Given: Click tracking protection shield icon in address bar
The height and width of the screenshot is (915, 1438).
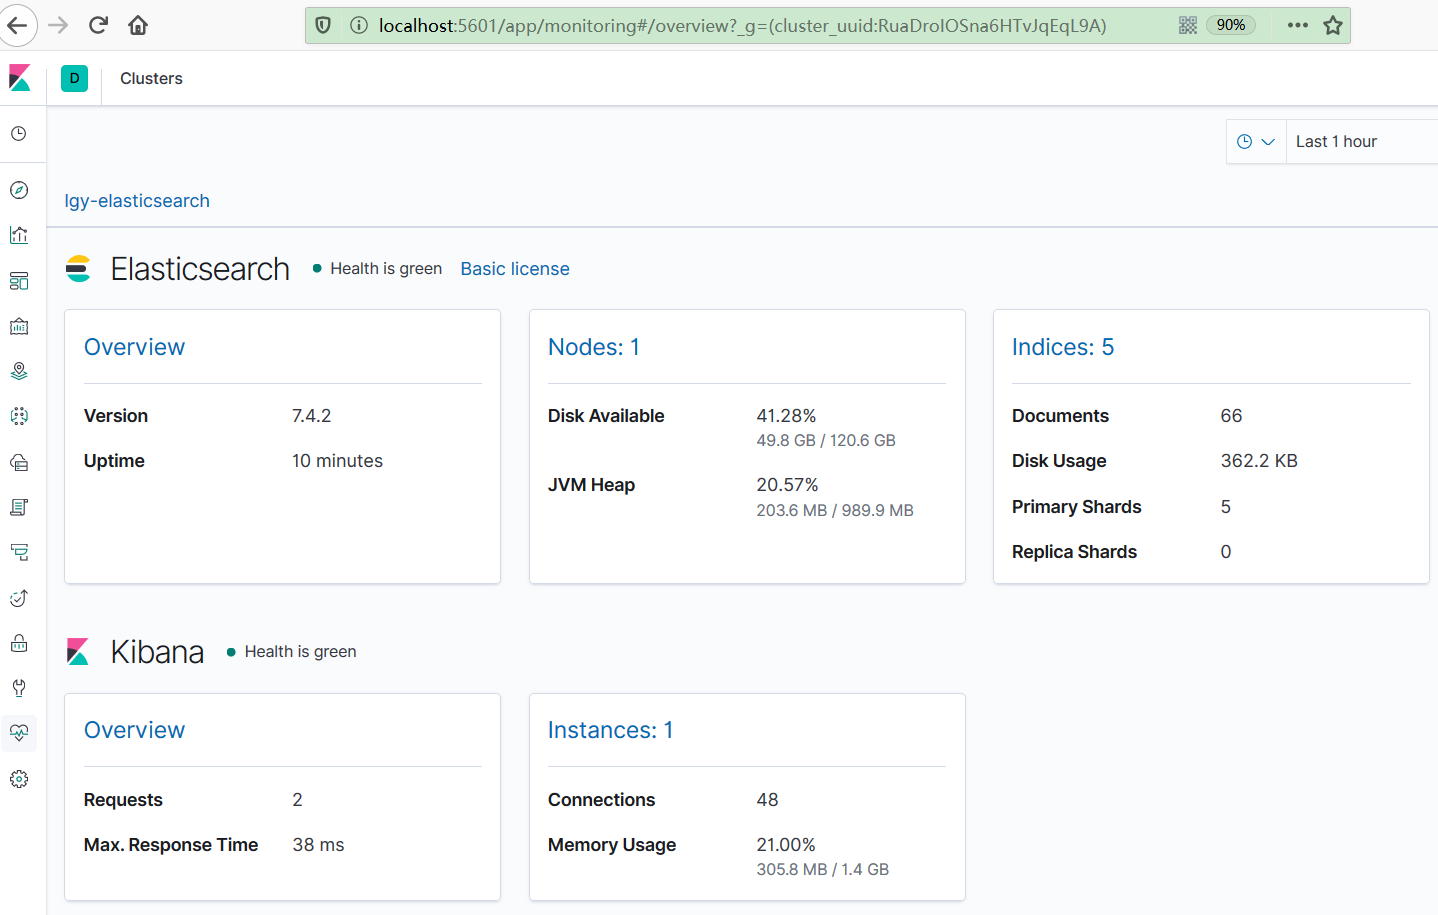Looking at the screenshot, I should tap(323, 25).
